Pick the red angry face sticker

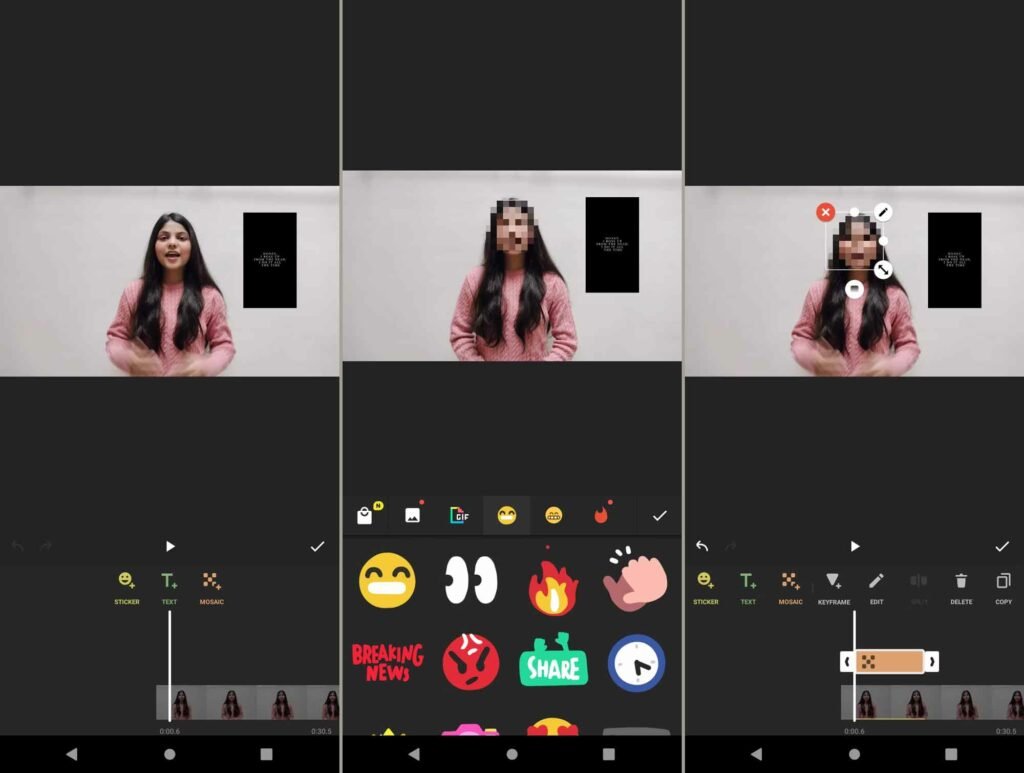point(471,661)
